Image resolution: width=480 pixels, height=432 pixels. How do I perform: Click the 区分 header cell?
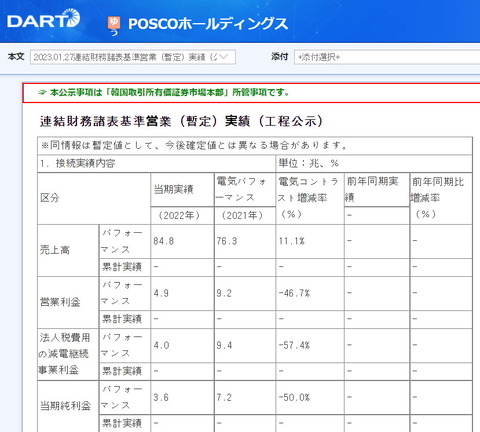94,198
